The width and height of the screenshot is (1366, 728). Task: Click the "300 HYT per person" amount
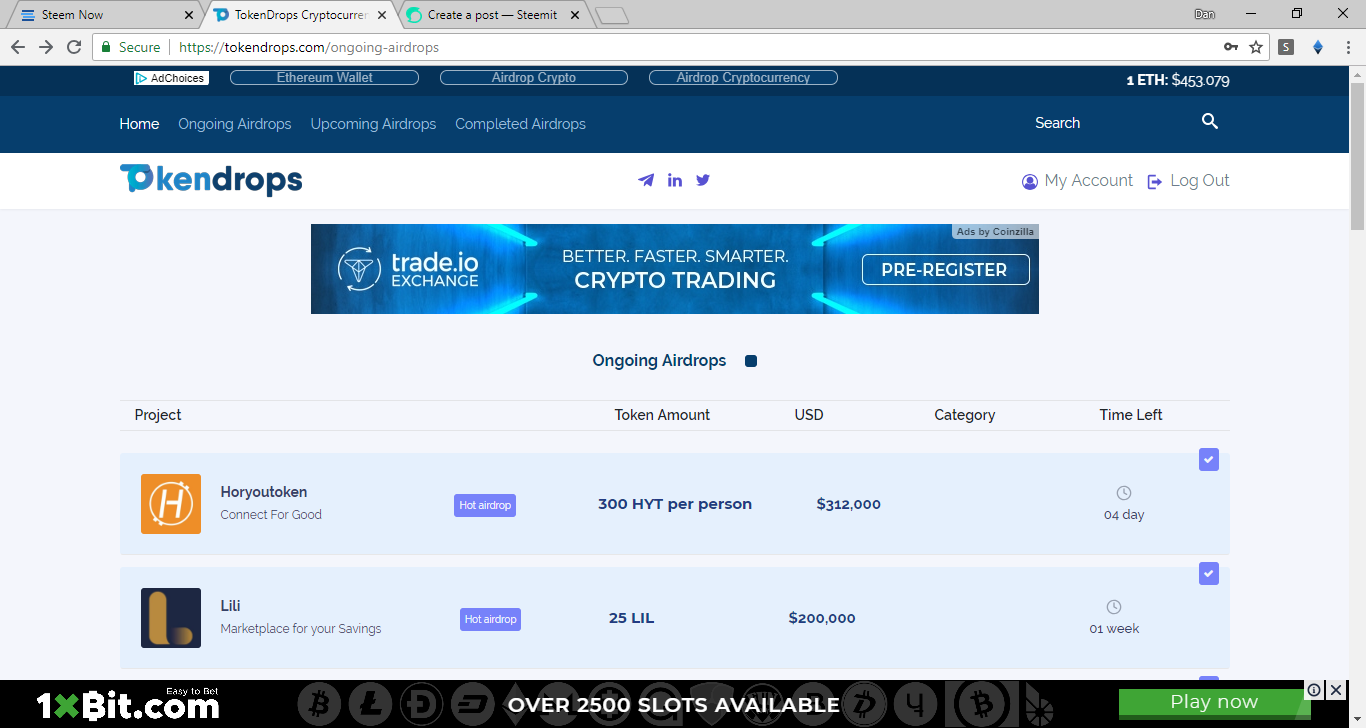click(675, 504)
